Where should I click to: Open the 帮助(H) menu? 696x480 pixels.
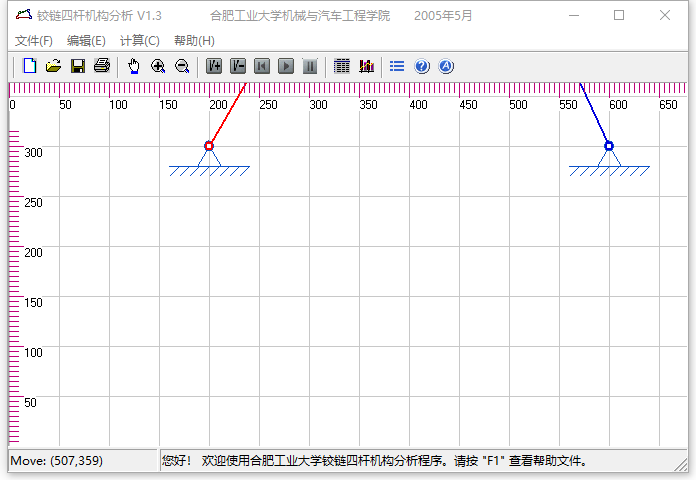(x=194, y=41)
